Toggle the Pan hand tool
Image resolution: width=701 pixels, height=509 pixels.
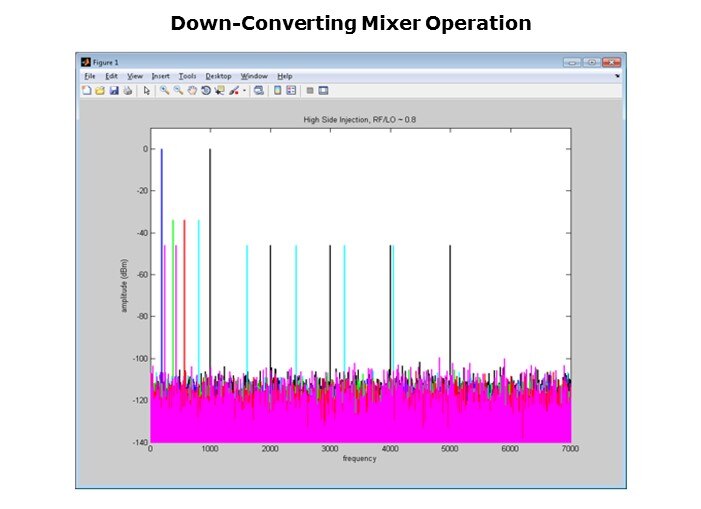point(192,90)
